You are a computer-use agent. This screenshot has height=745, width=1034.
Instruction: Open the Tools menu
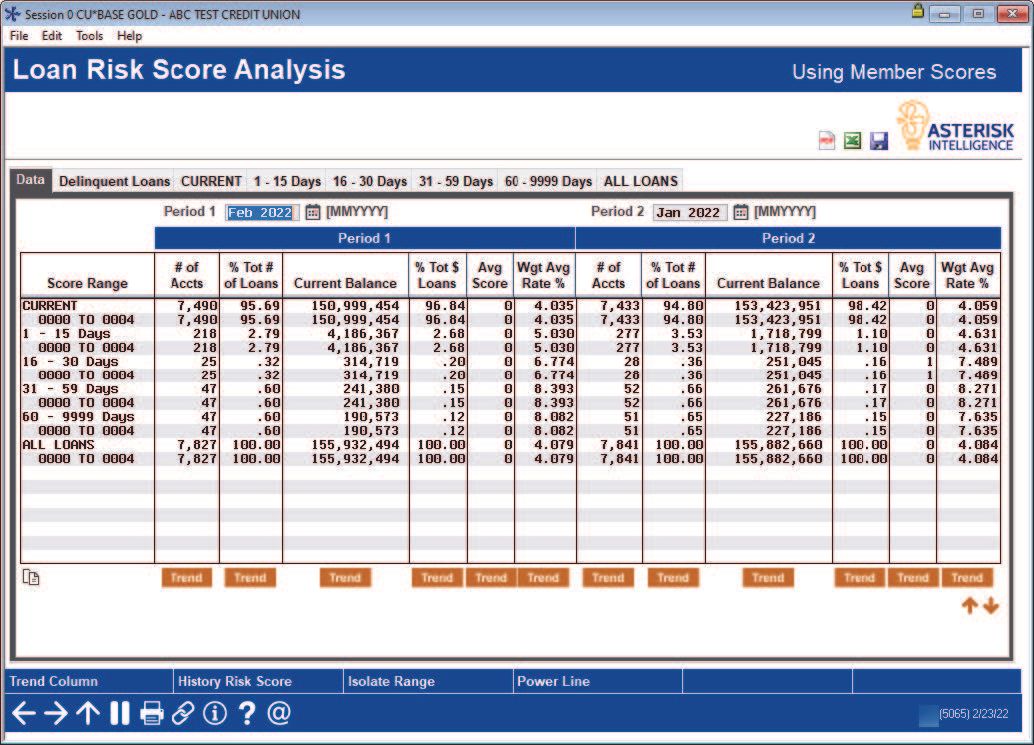coord(89,36)
